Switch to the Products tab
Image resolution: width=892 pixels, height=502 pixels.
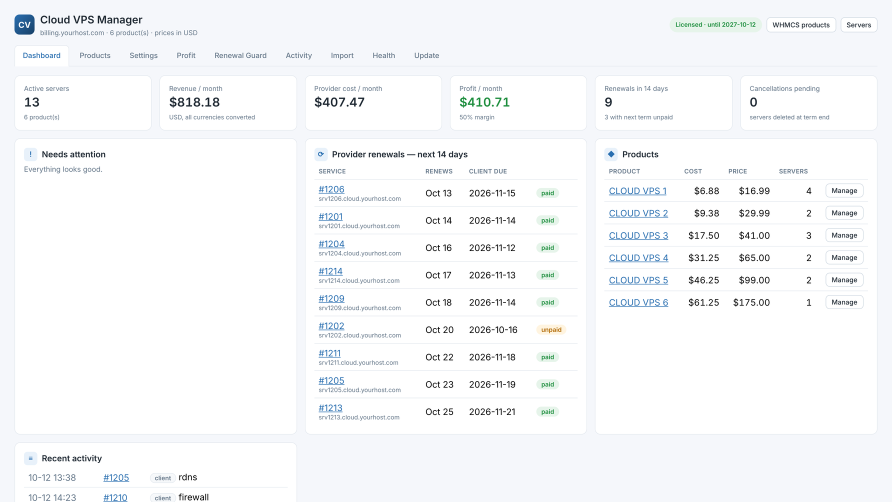pyautogui.click(x=95, y=56)
